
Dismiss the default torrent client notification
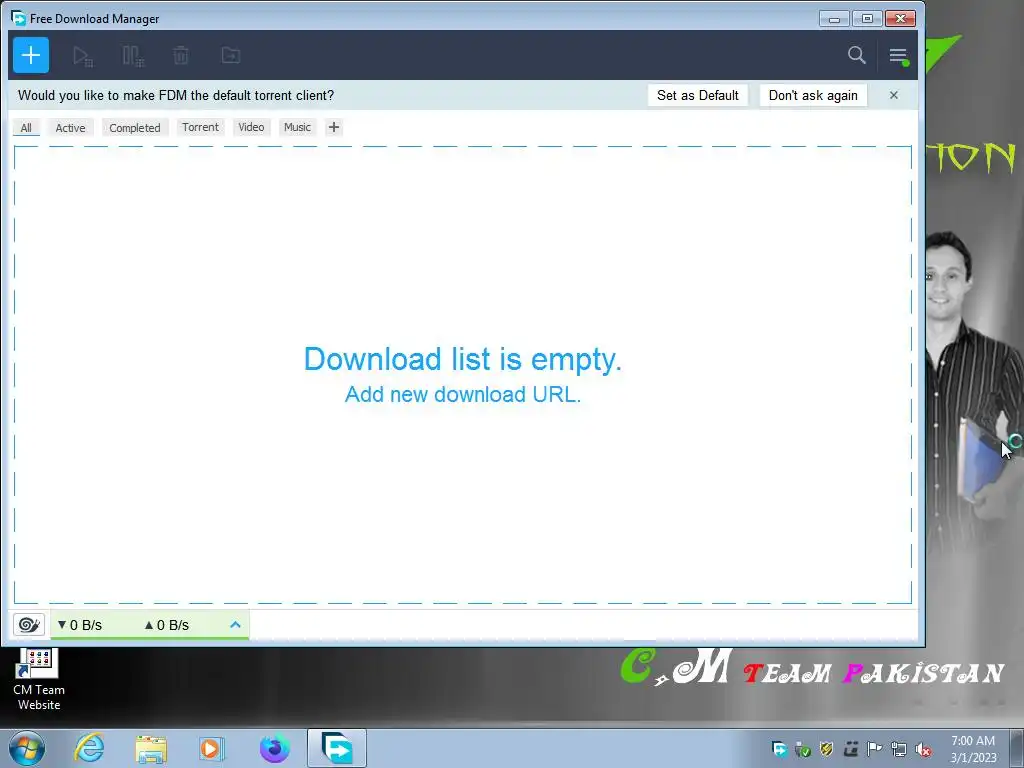[x=894, y=95]
